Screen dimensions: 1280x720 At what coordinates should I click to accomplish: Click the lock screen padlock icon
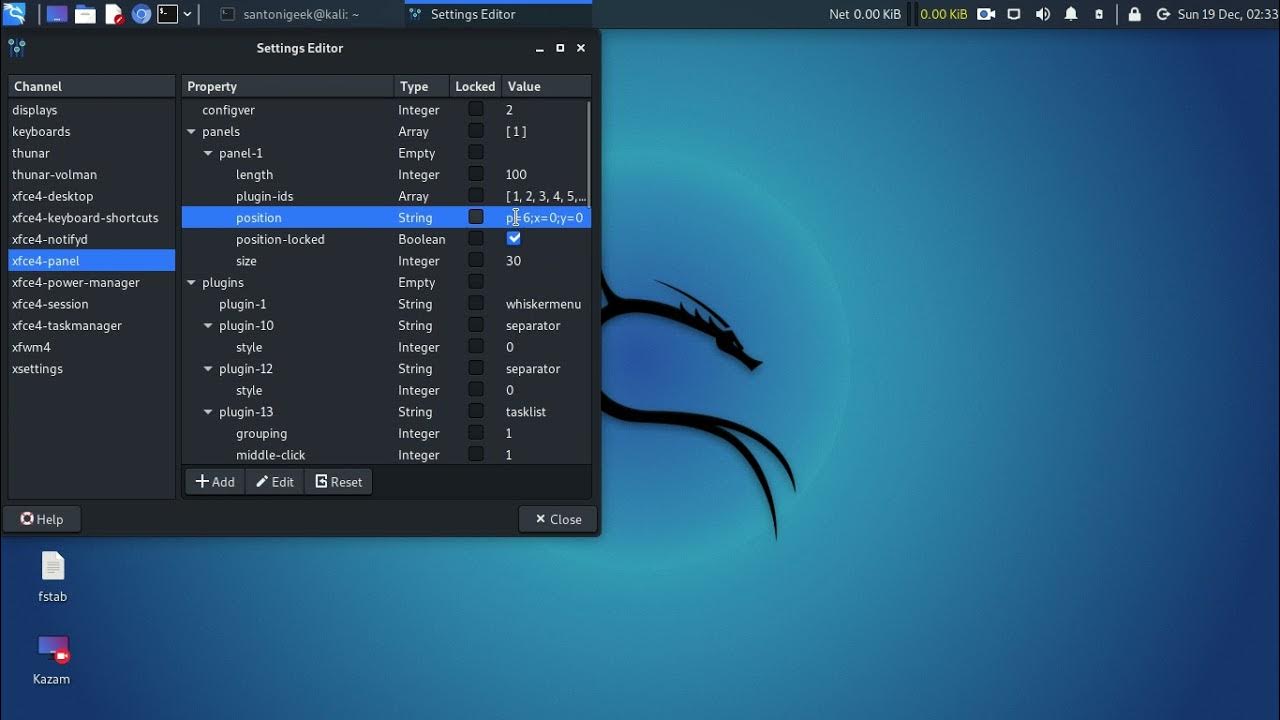point(1134,14)
